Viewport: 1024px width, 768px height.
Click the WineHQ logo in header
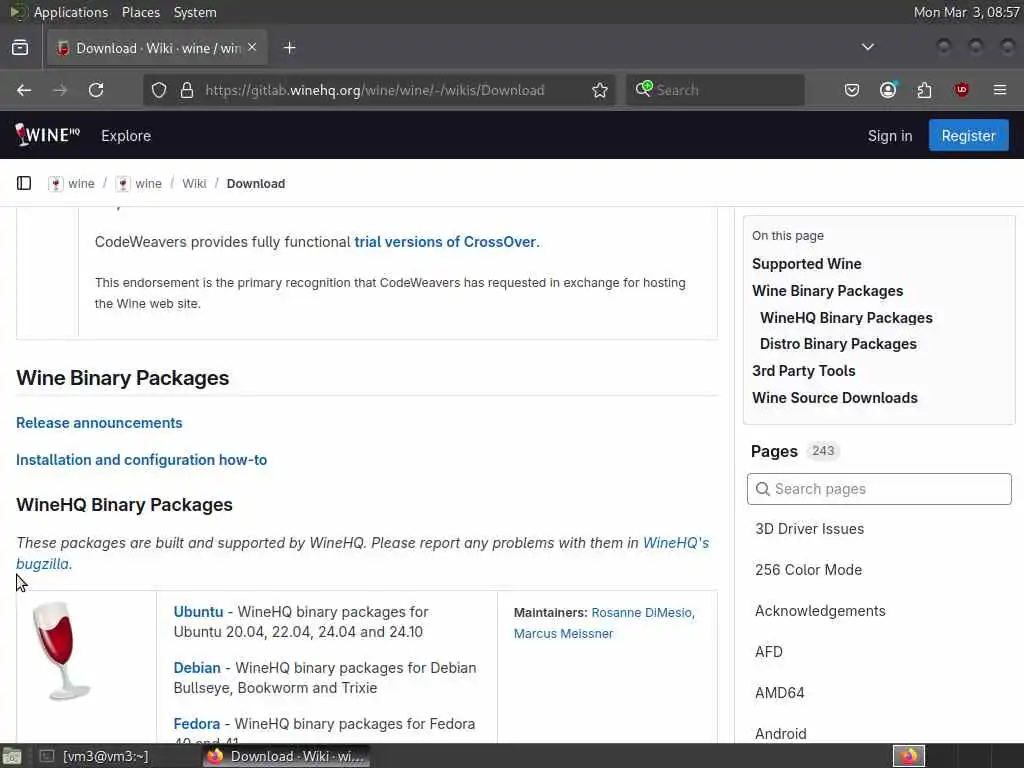pos(47,135)
